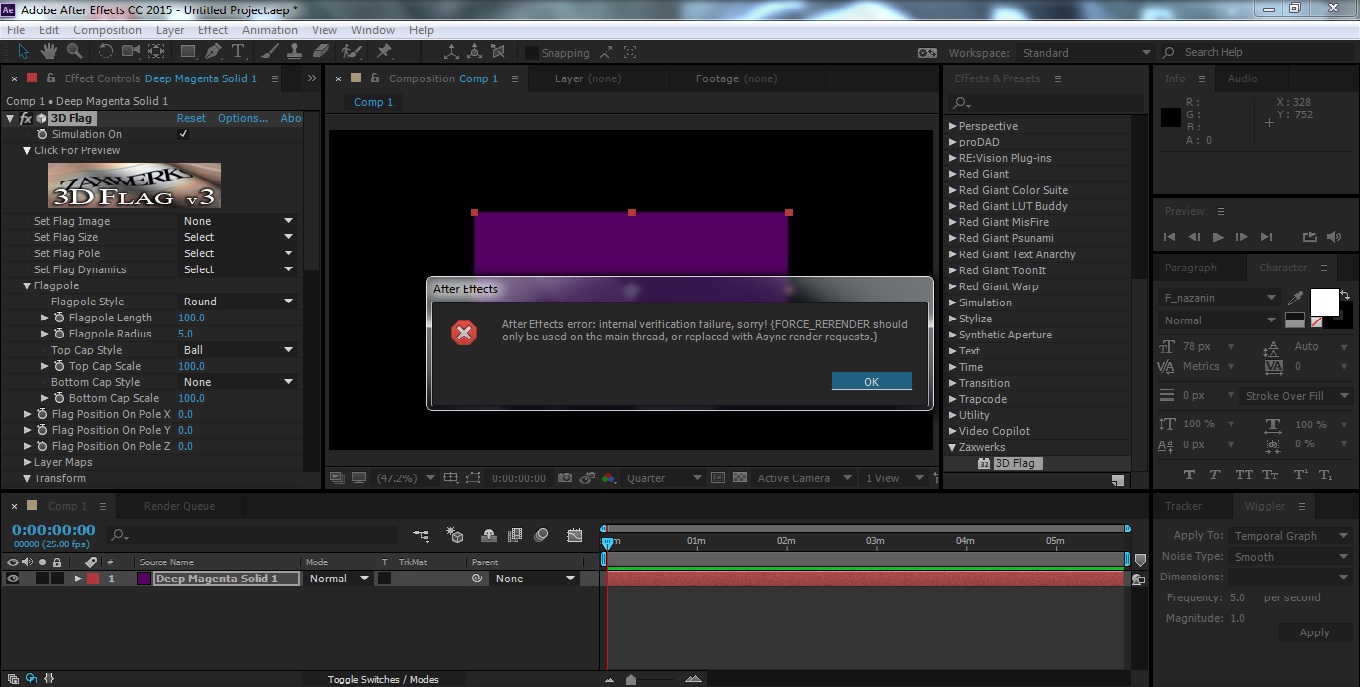Switch to the Paragraph tab
The height and width of the screenshot is (687, 1360).
(1190, 267)
